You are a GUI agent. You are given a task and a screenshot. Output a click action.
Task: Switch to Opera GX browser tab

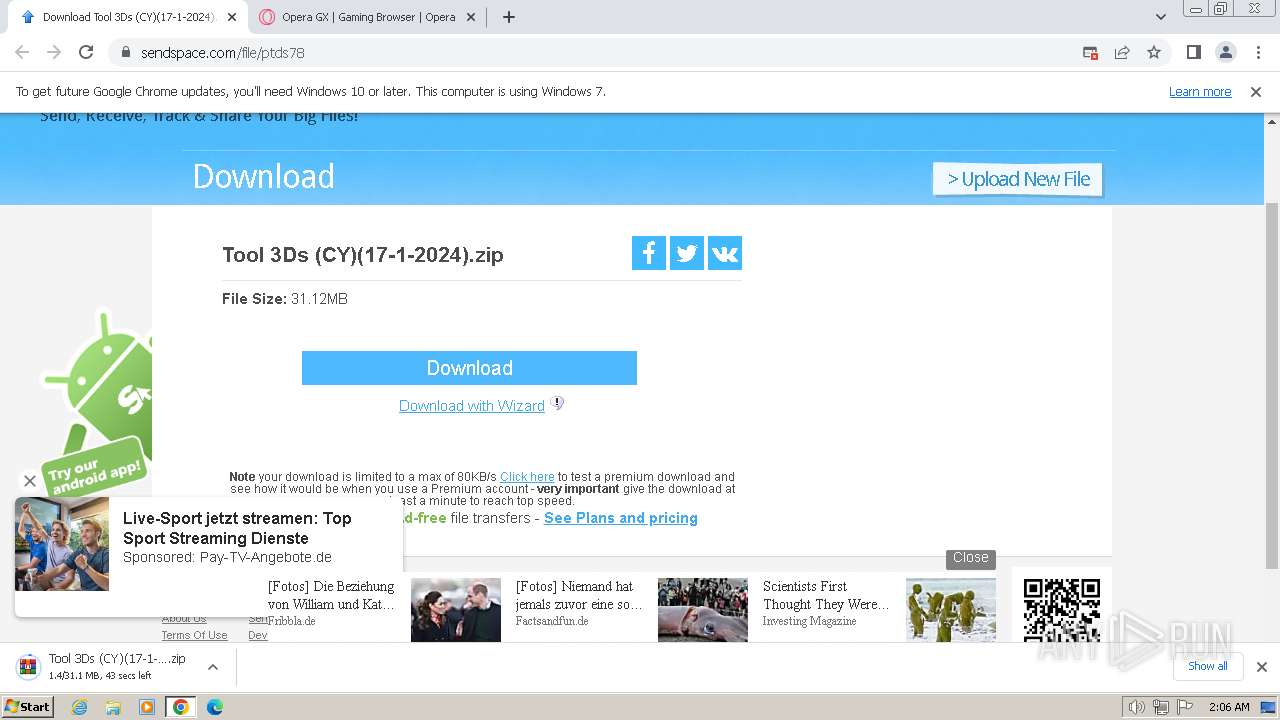pos(368,17)
